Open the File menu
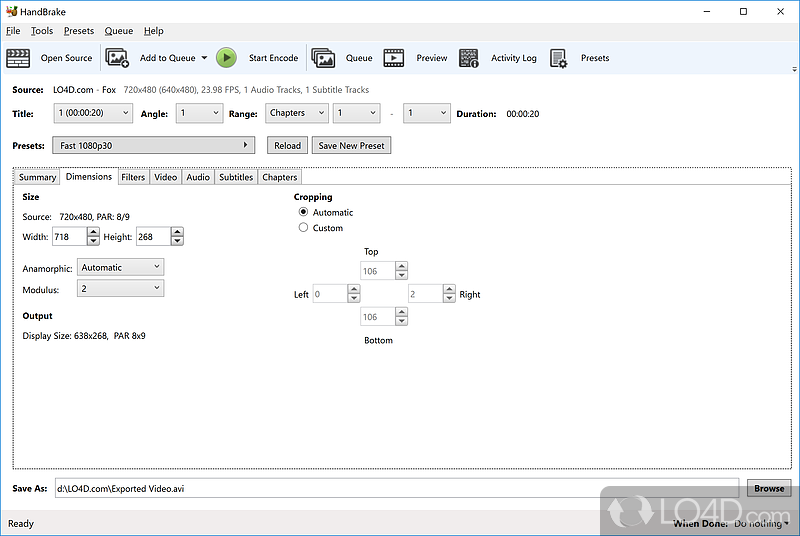800x536 pixels. [x=13, y=31]
